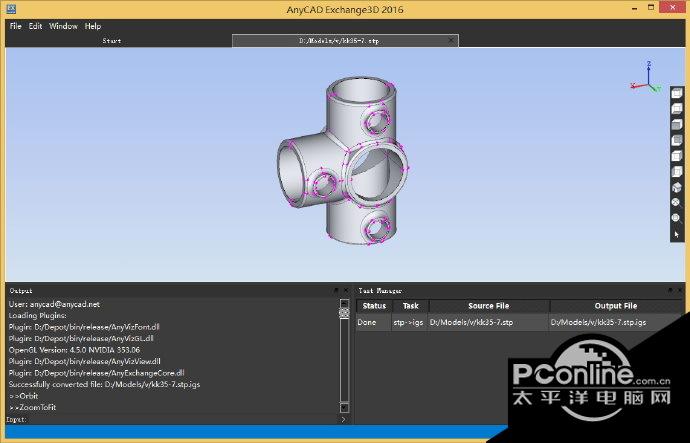Open the File menu

(x=15, y=26)
